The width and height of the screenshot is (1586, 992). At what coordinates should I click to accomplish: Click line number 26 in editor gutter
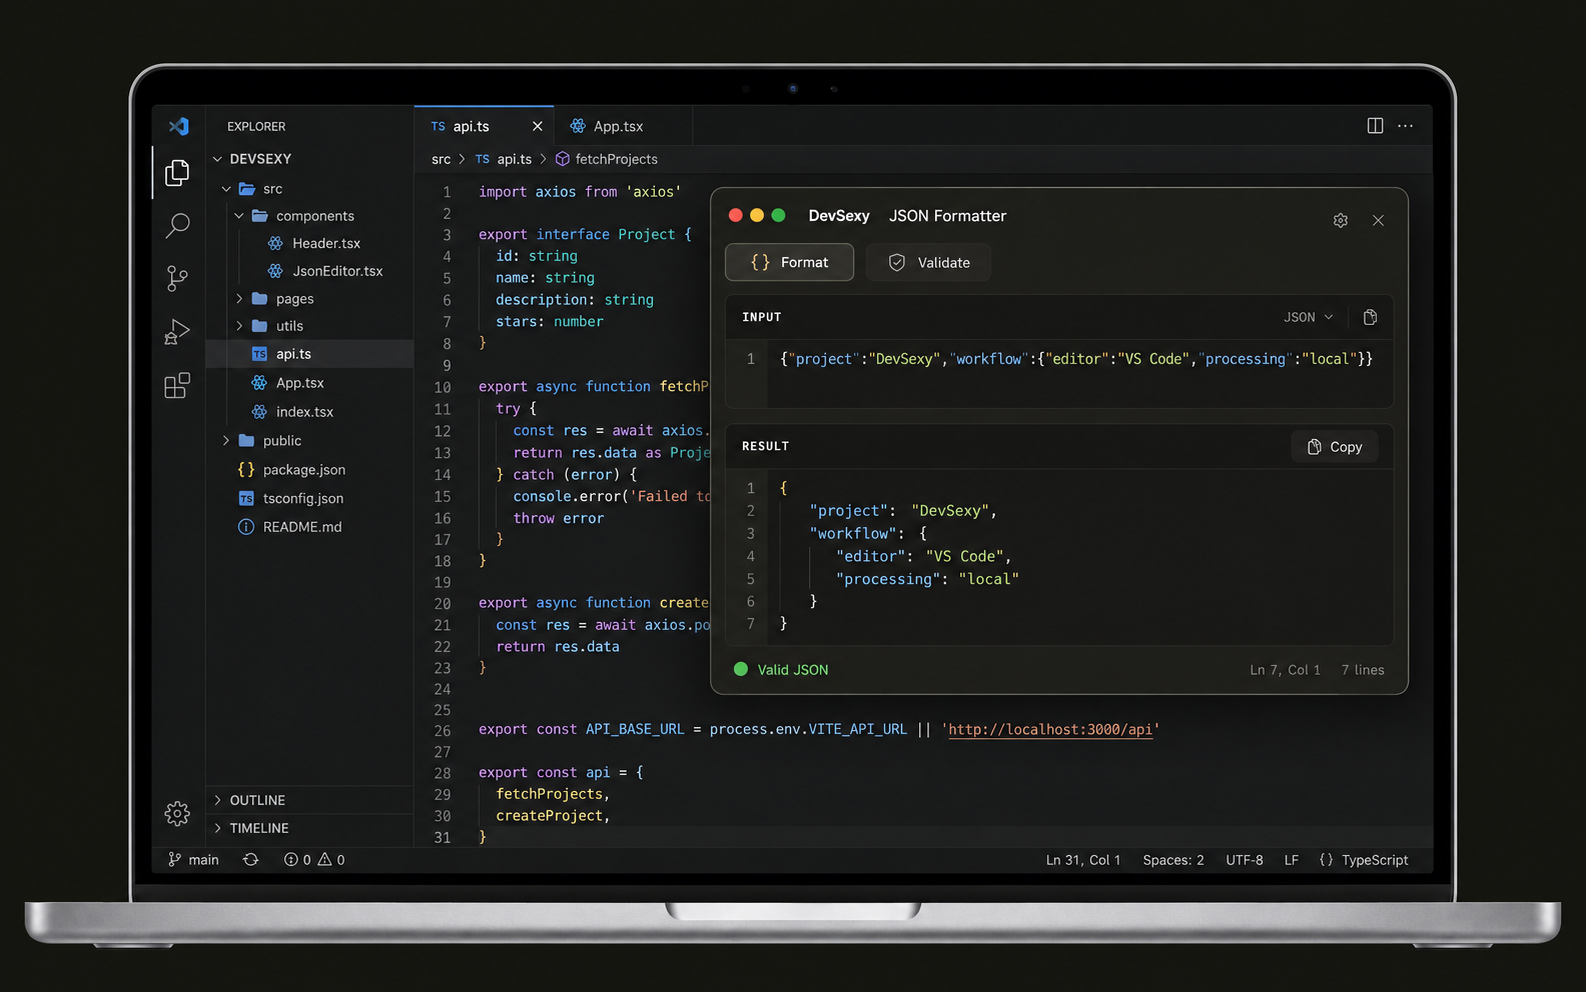click(442, 731)
